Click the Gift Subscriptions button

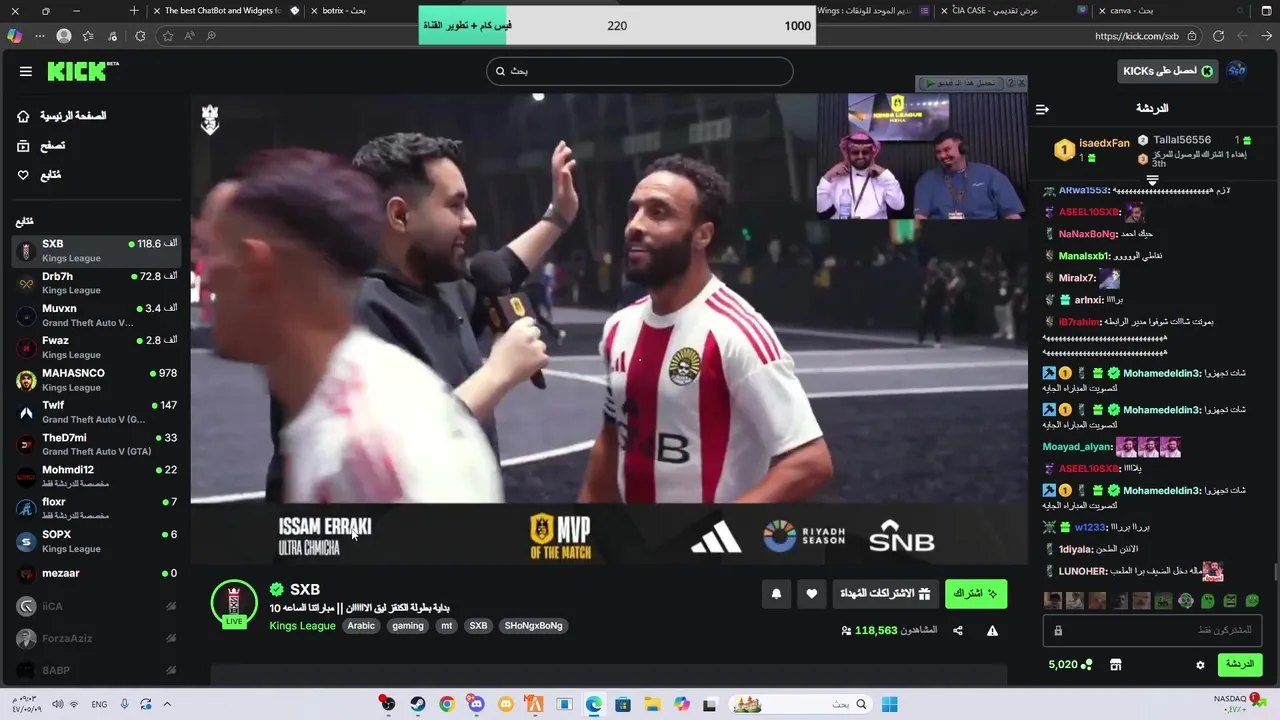(x=885, y=593)
